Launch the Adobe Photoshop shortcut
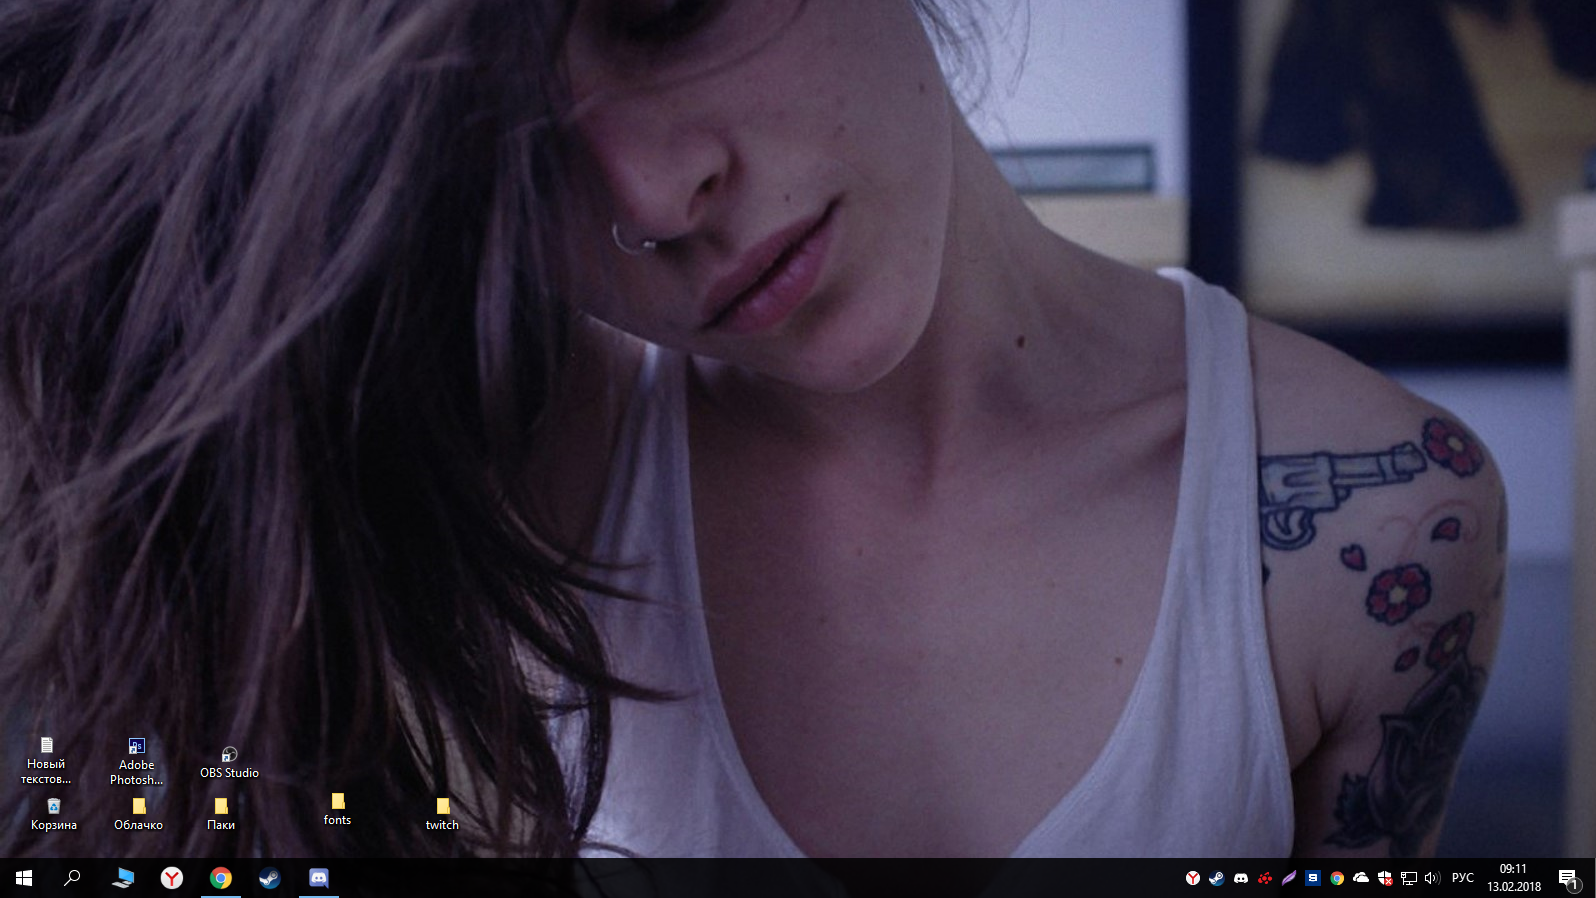 (137, 762)
